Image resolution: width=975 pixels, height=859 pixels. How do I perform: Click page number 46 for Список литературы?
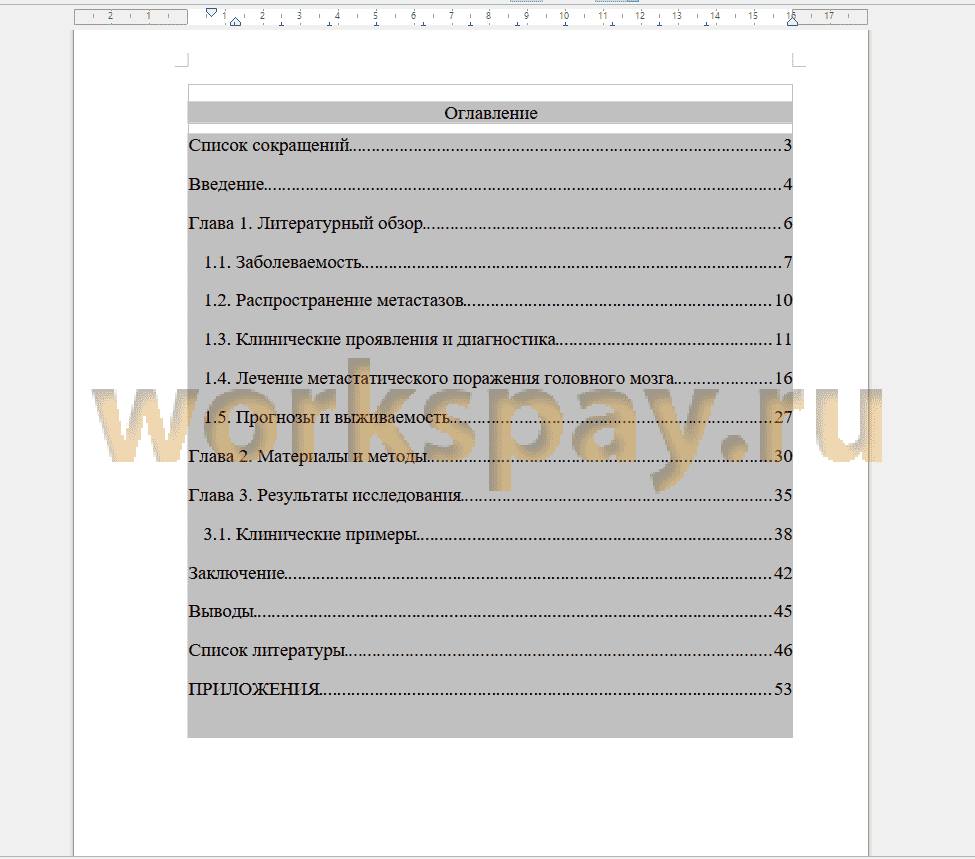click(x=783, y=651)
